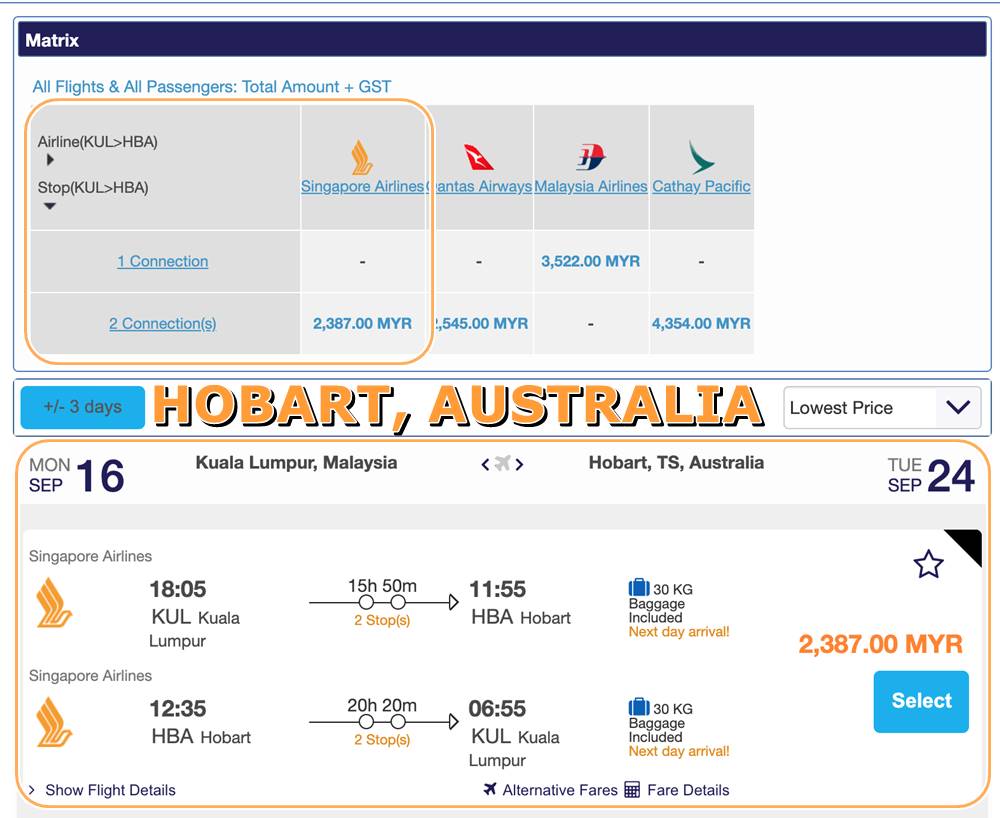Select 2,545.00 MYR Qantas fare
Screen dimensions: 1000x818
tap(480, 323)
